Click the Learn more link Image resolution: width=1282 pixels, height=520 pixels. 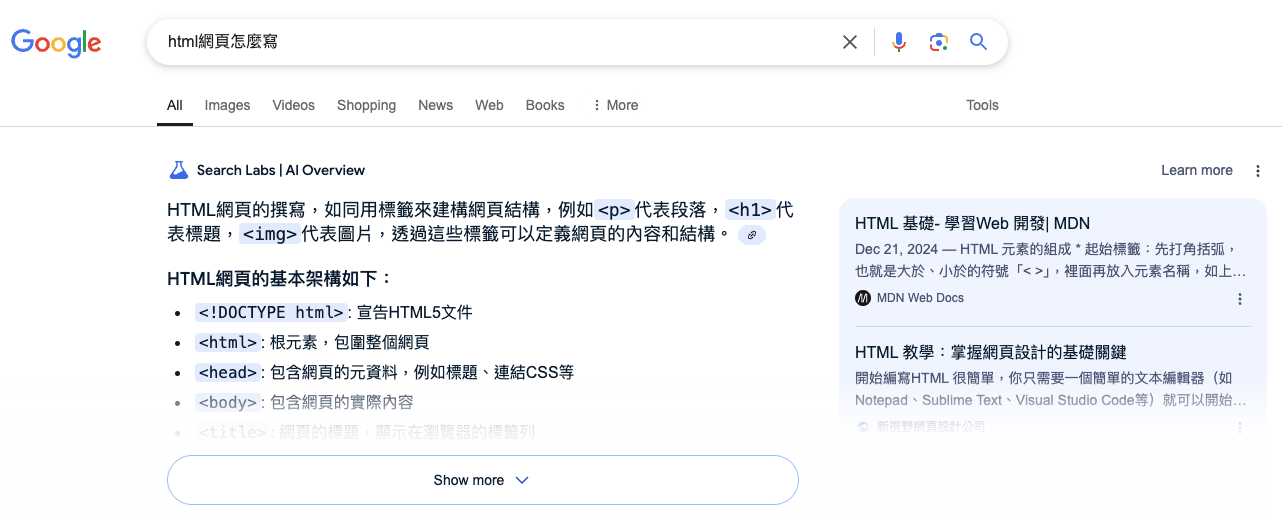click(1196, 170)
